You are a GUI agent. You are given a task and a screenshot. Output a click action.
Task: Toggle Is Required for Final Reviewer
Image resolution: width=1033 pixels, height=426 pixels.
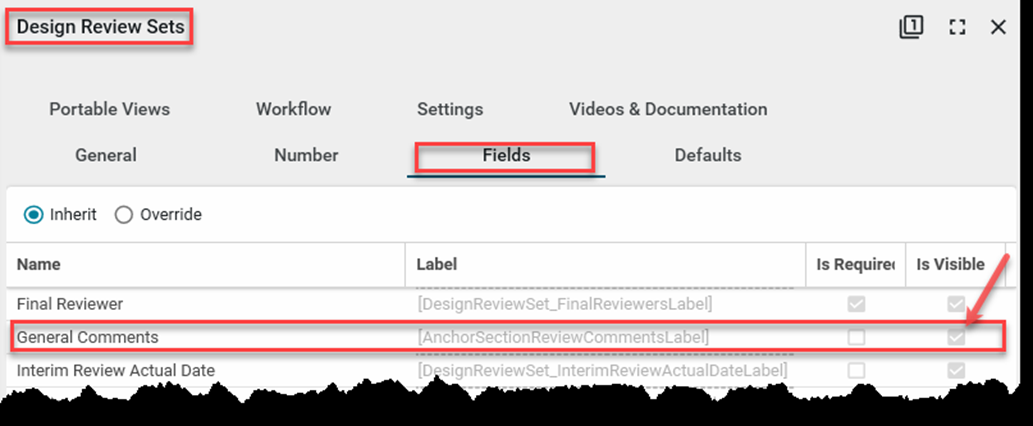(856, 304)
